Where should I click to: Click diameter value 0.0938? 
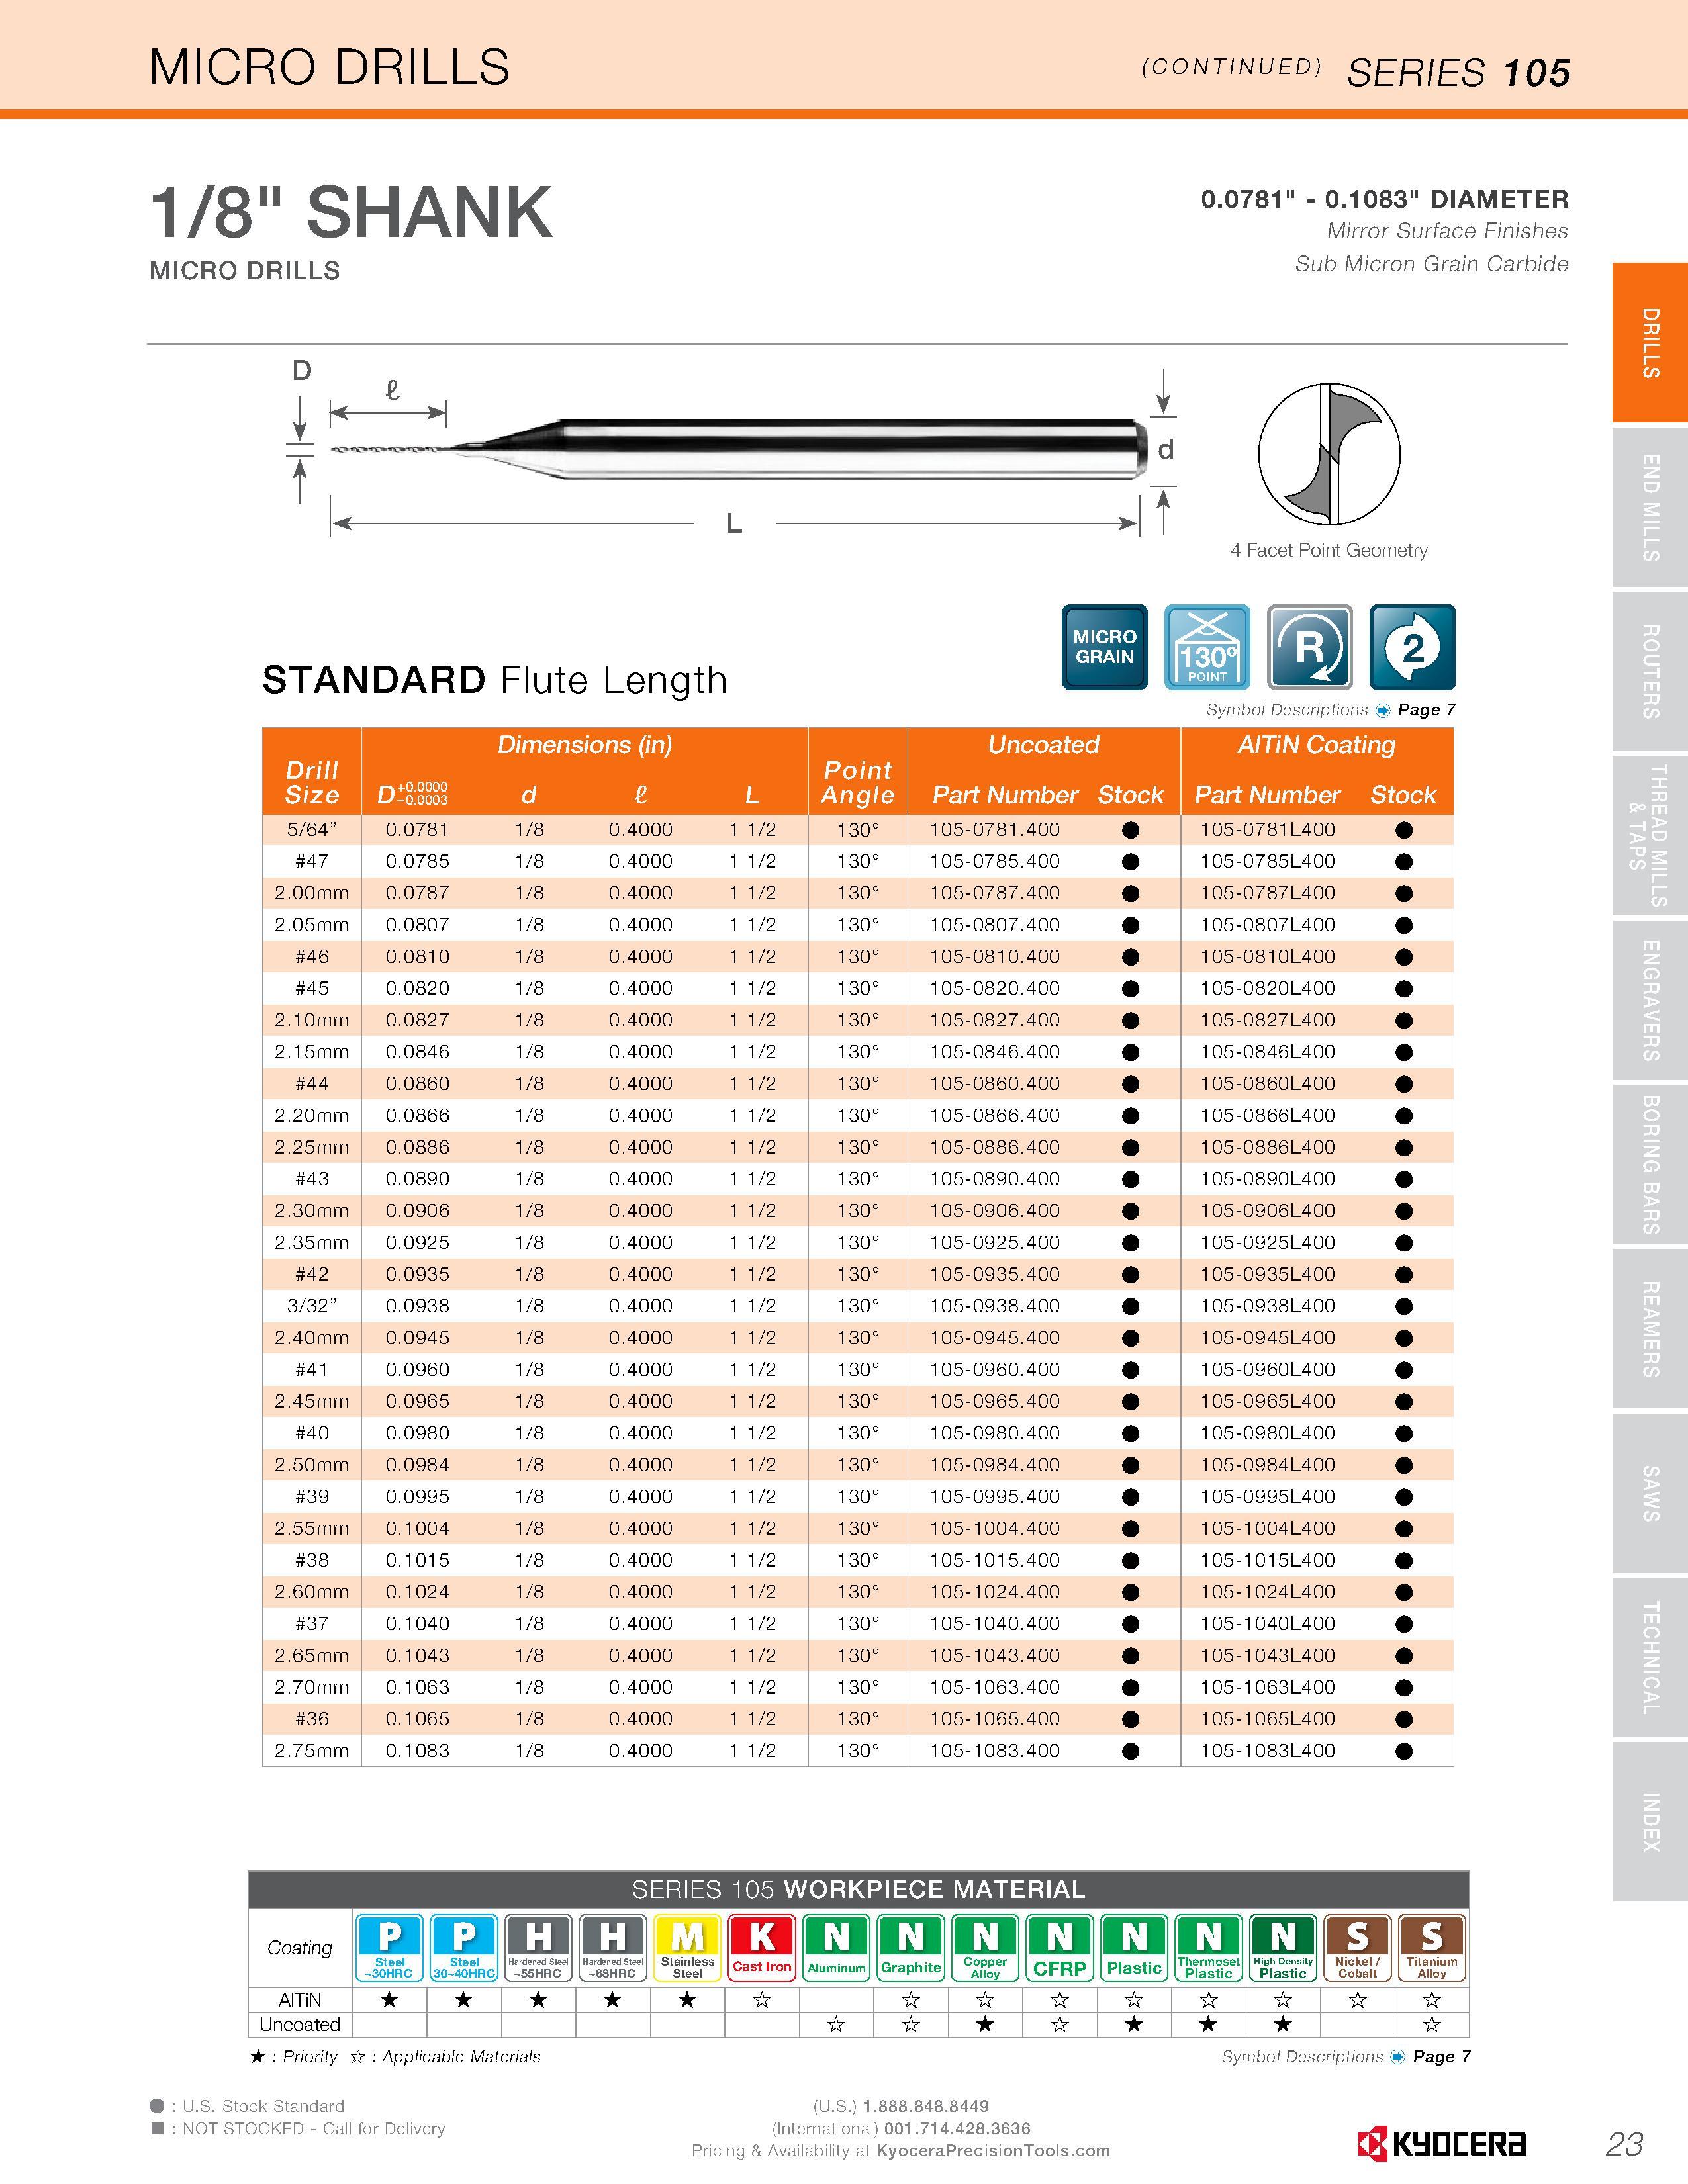point(418,1306)
